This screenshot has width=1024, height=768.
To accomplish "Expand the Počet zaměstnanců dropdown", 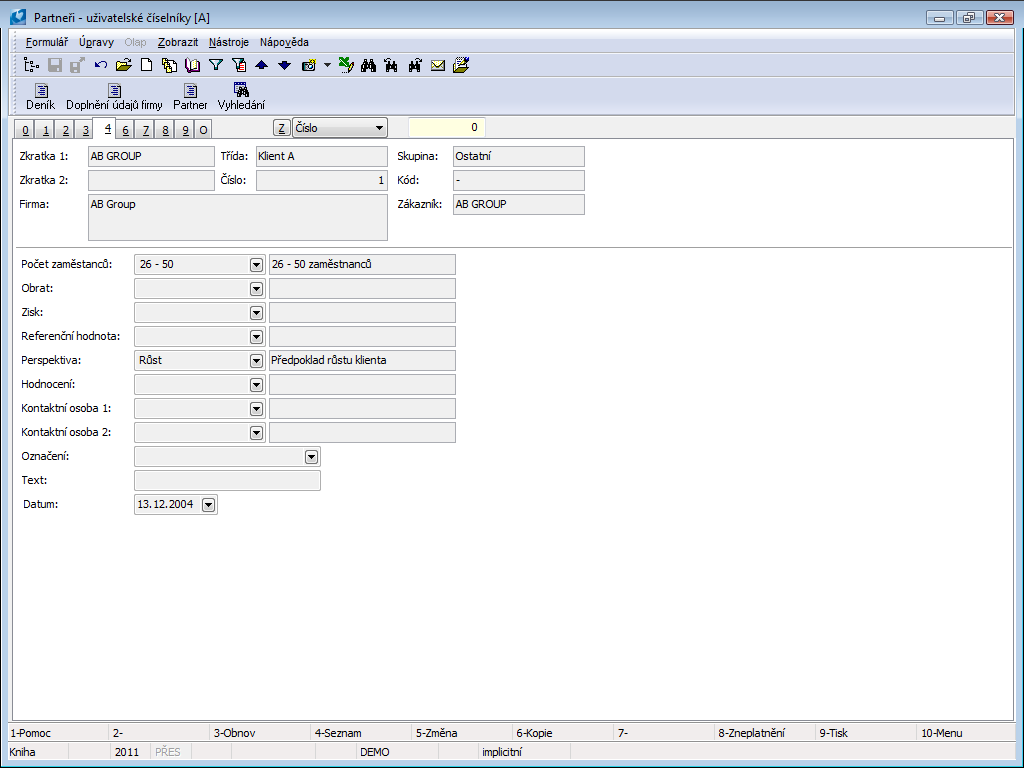I will tap(256, 265).
